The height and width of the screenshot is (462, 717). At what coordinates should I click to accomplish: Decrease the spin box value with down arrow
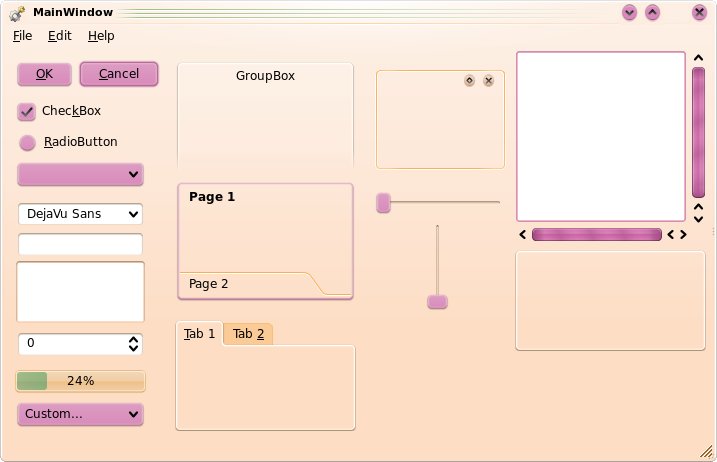click(x=133, y=348)
